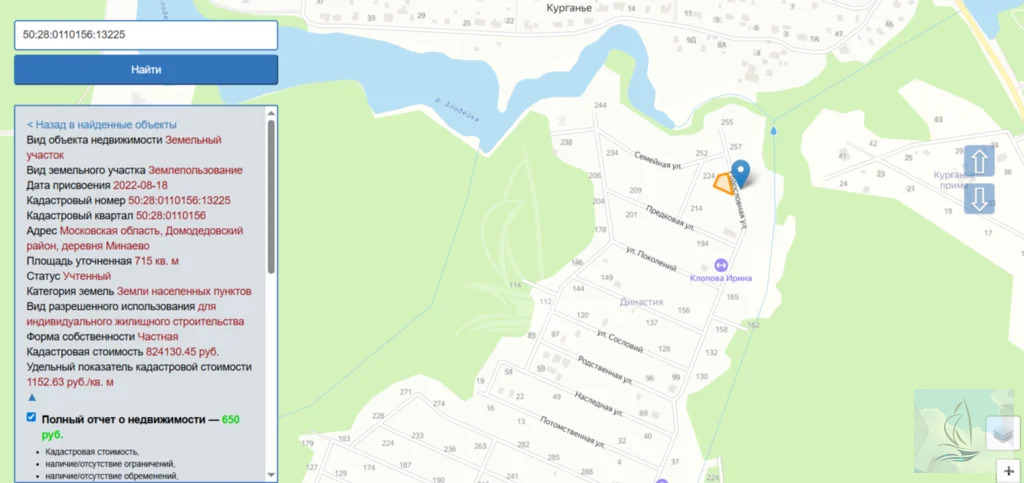Click the down arrow map navigation icon
The width and height of the screenshot is (1024, 483).
pyautogui.click(x=979, y=199)
